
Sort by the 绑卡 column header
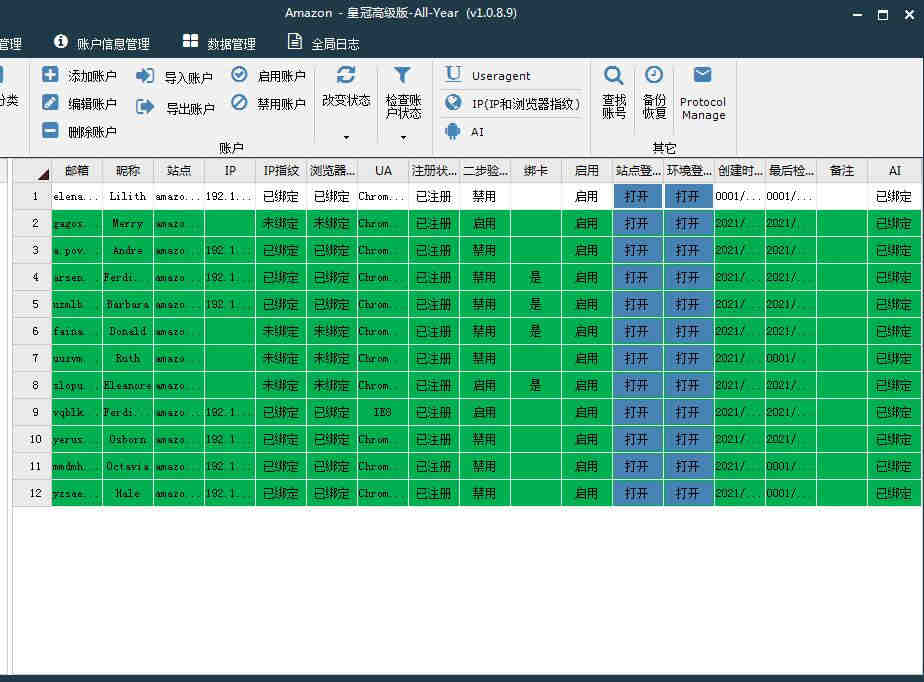click(x=536, y=171)
